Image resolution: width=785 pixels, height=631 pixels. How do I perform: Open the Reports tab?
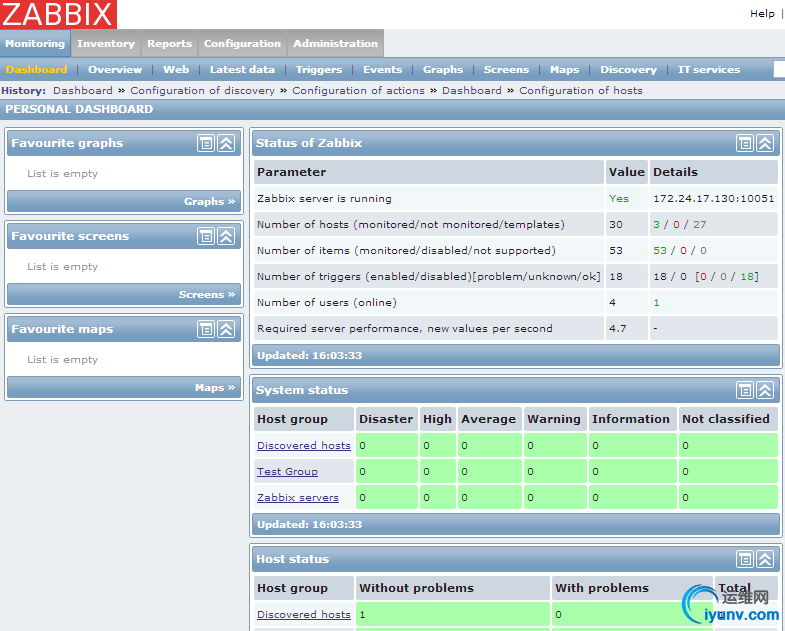pos(169,44)
